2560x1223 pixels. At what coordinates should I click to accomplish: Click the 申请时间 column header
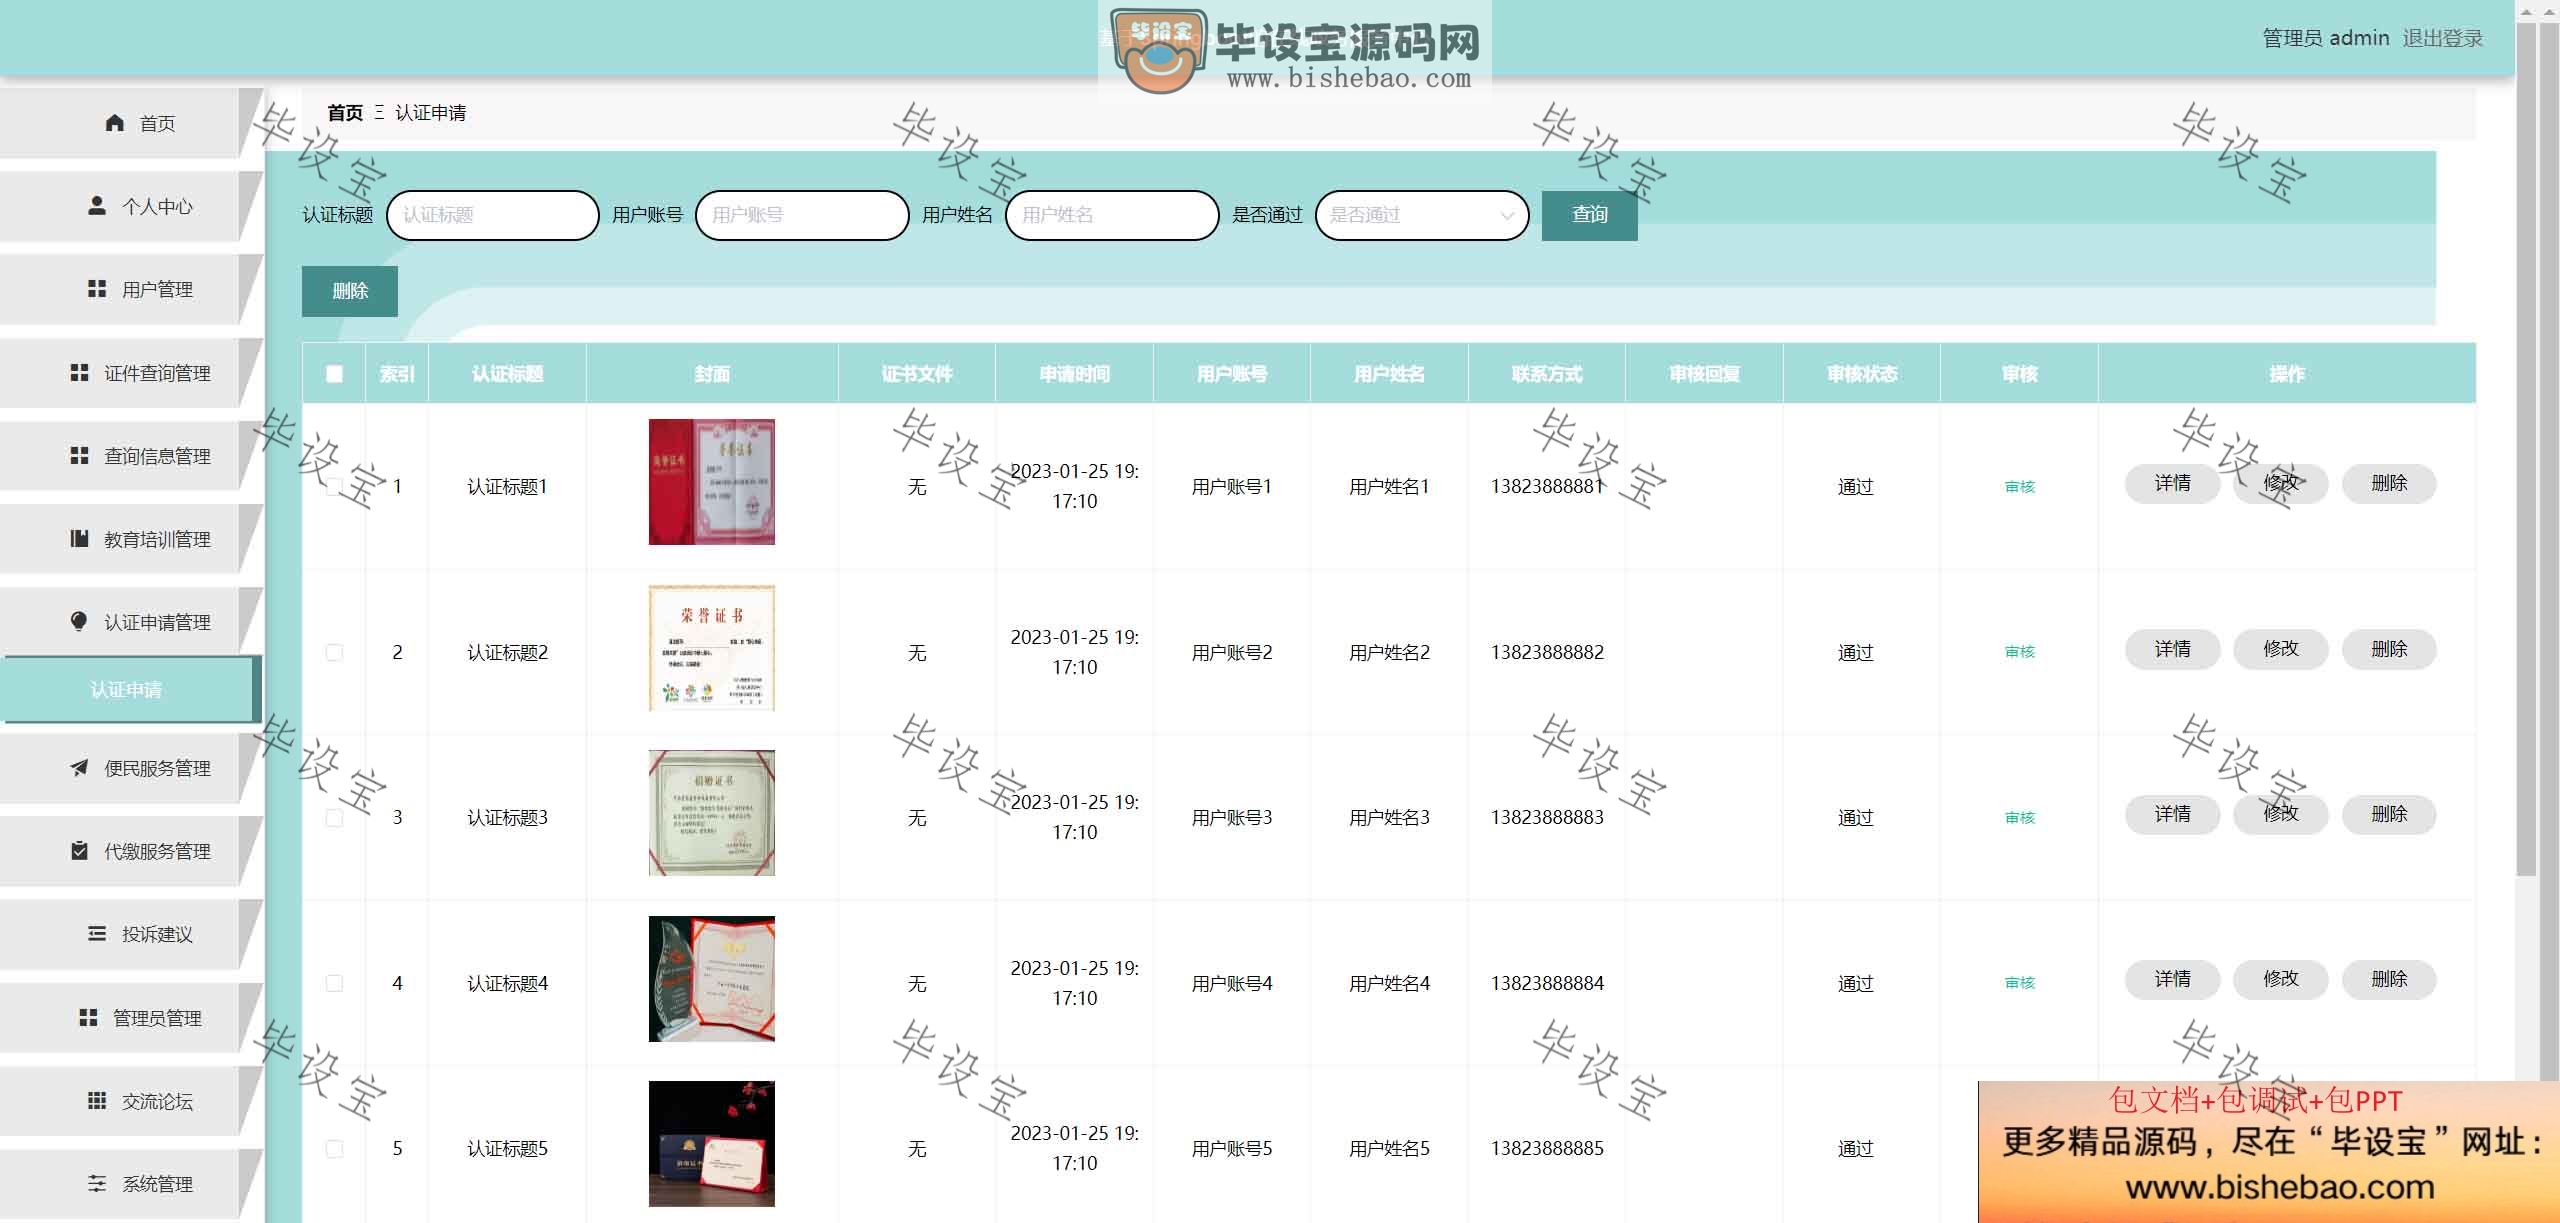point(1074,374)
